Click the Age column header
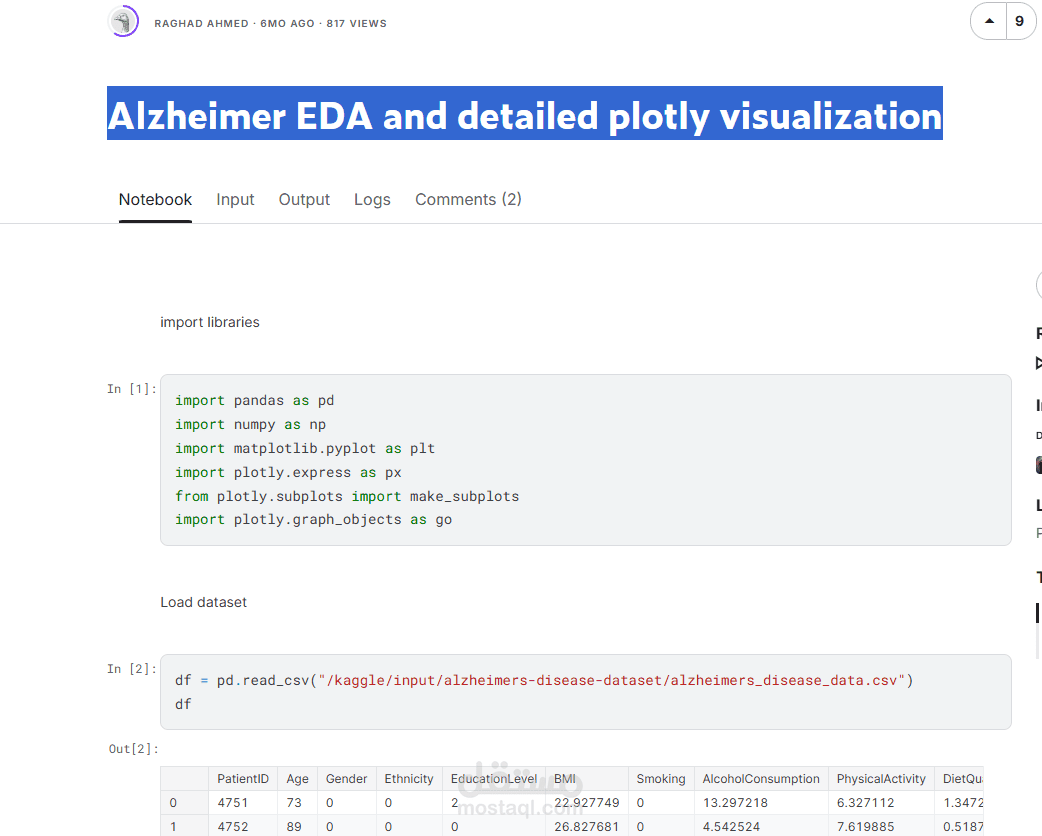 (x=298, y=779)
